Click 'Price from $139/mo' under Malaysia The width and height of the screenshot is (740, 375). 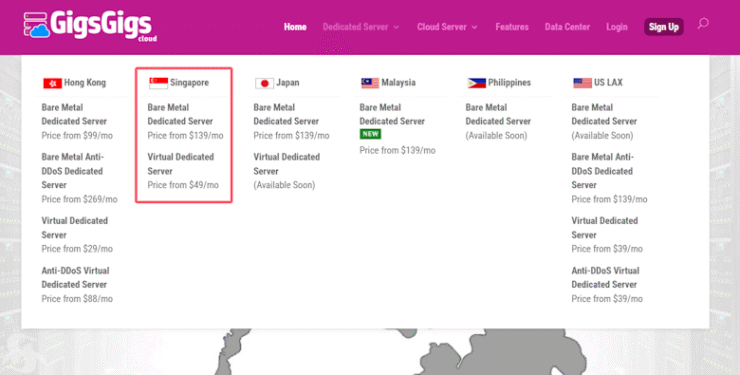tap(397, 150)
